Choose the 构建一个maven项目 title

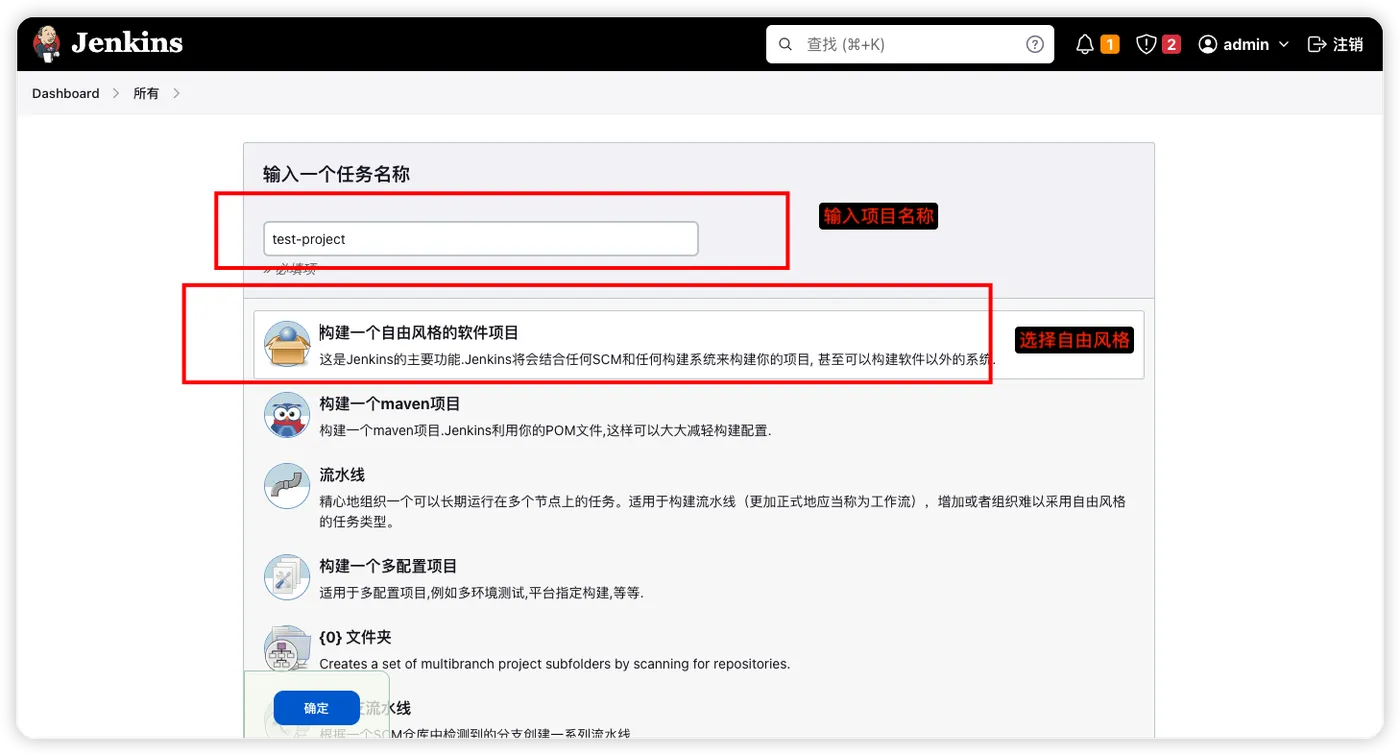pyautogui.click(x=390, y=404)
